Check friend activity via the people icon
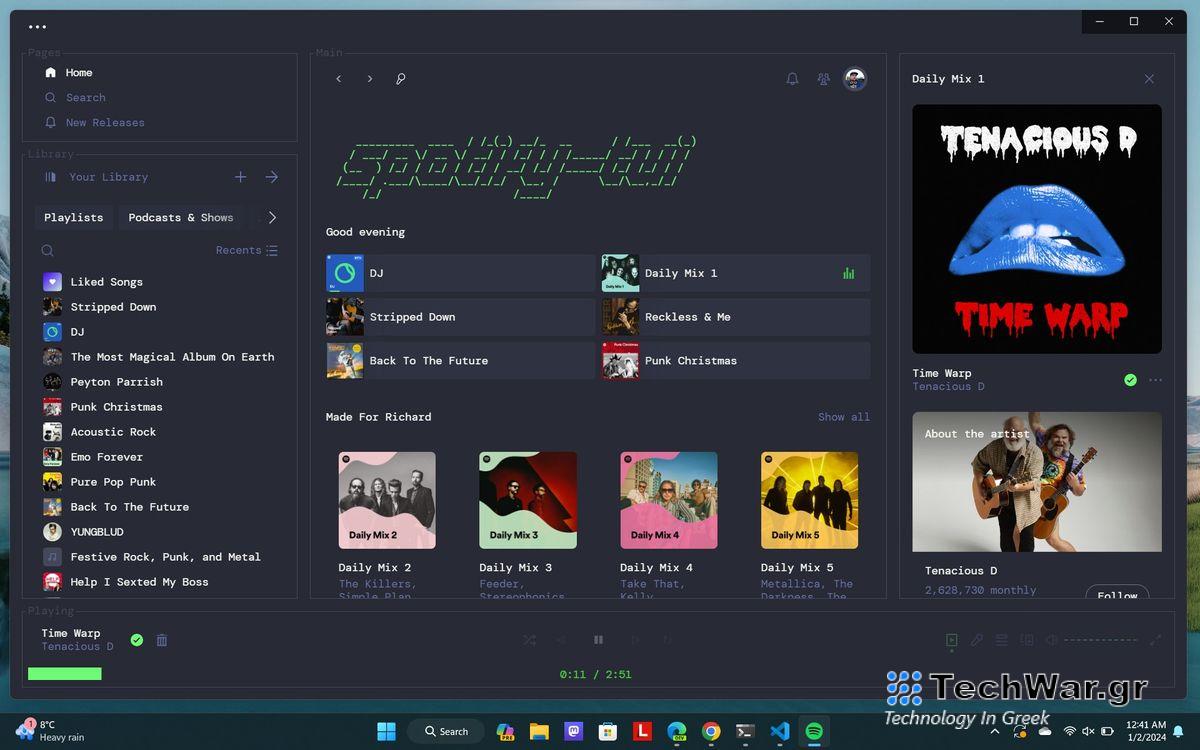Screen dimensions: 1200x750 [x=823, y=78]
